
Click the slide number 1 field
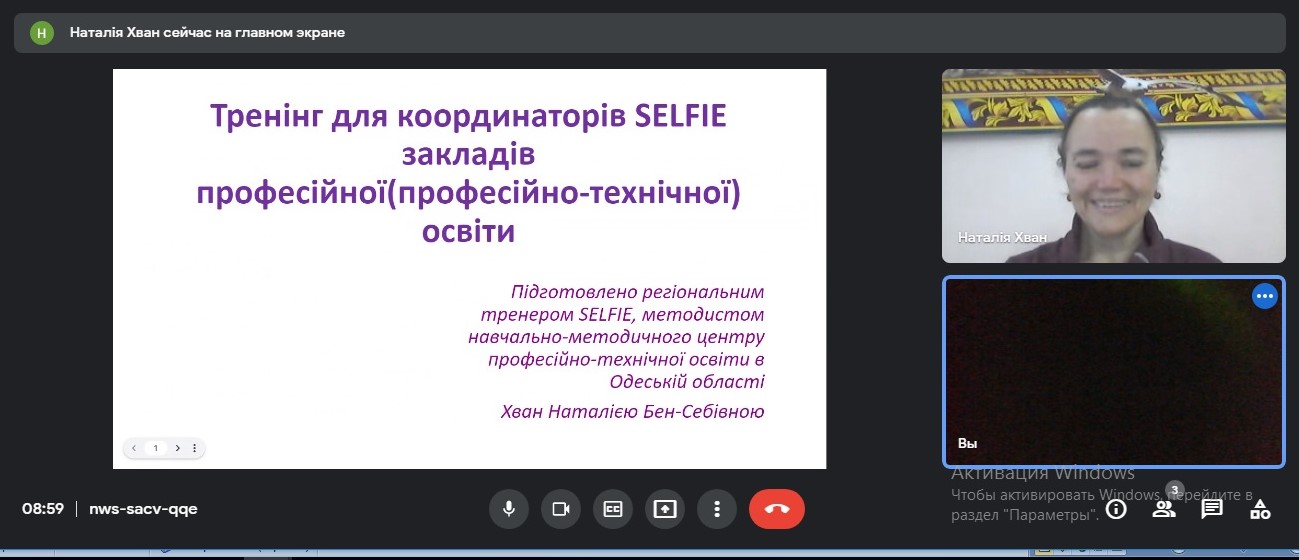coord(155,448)
